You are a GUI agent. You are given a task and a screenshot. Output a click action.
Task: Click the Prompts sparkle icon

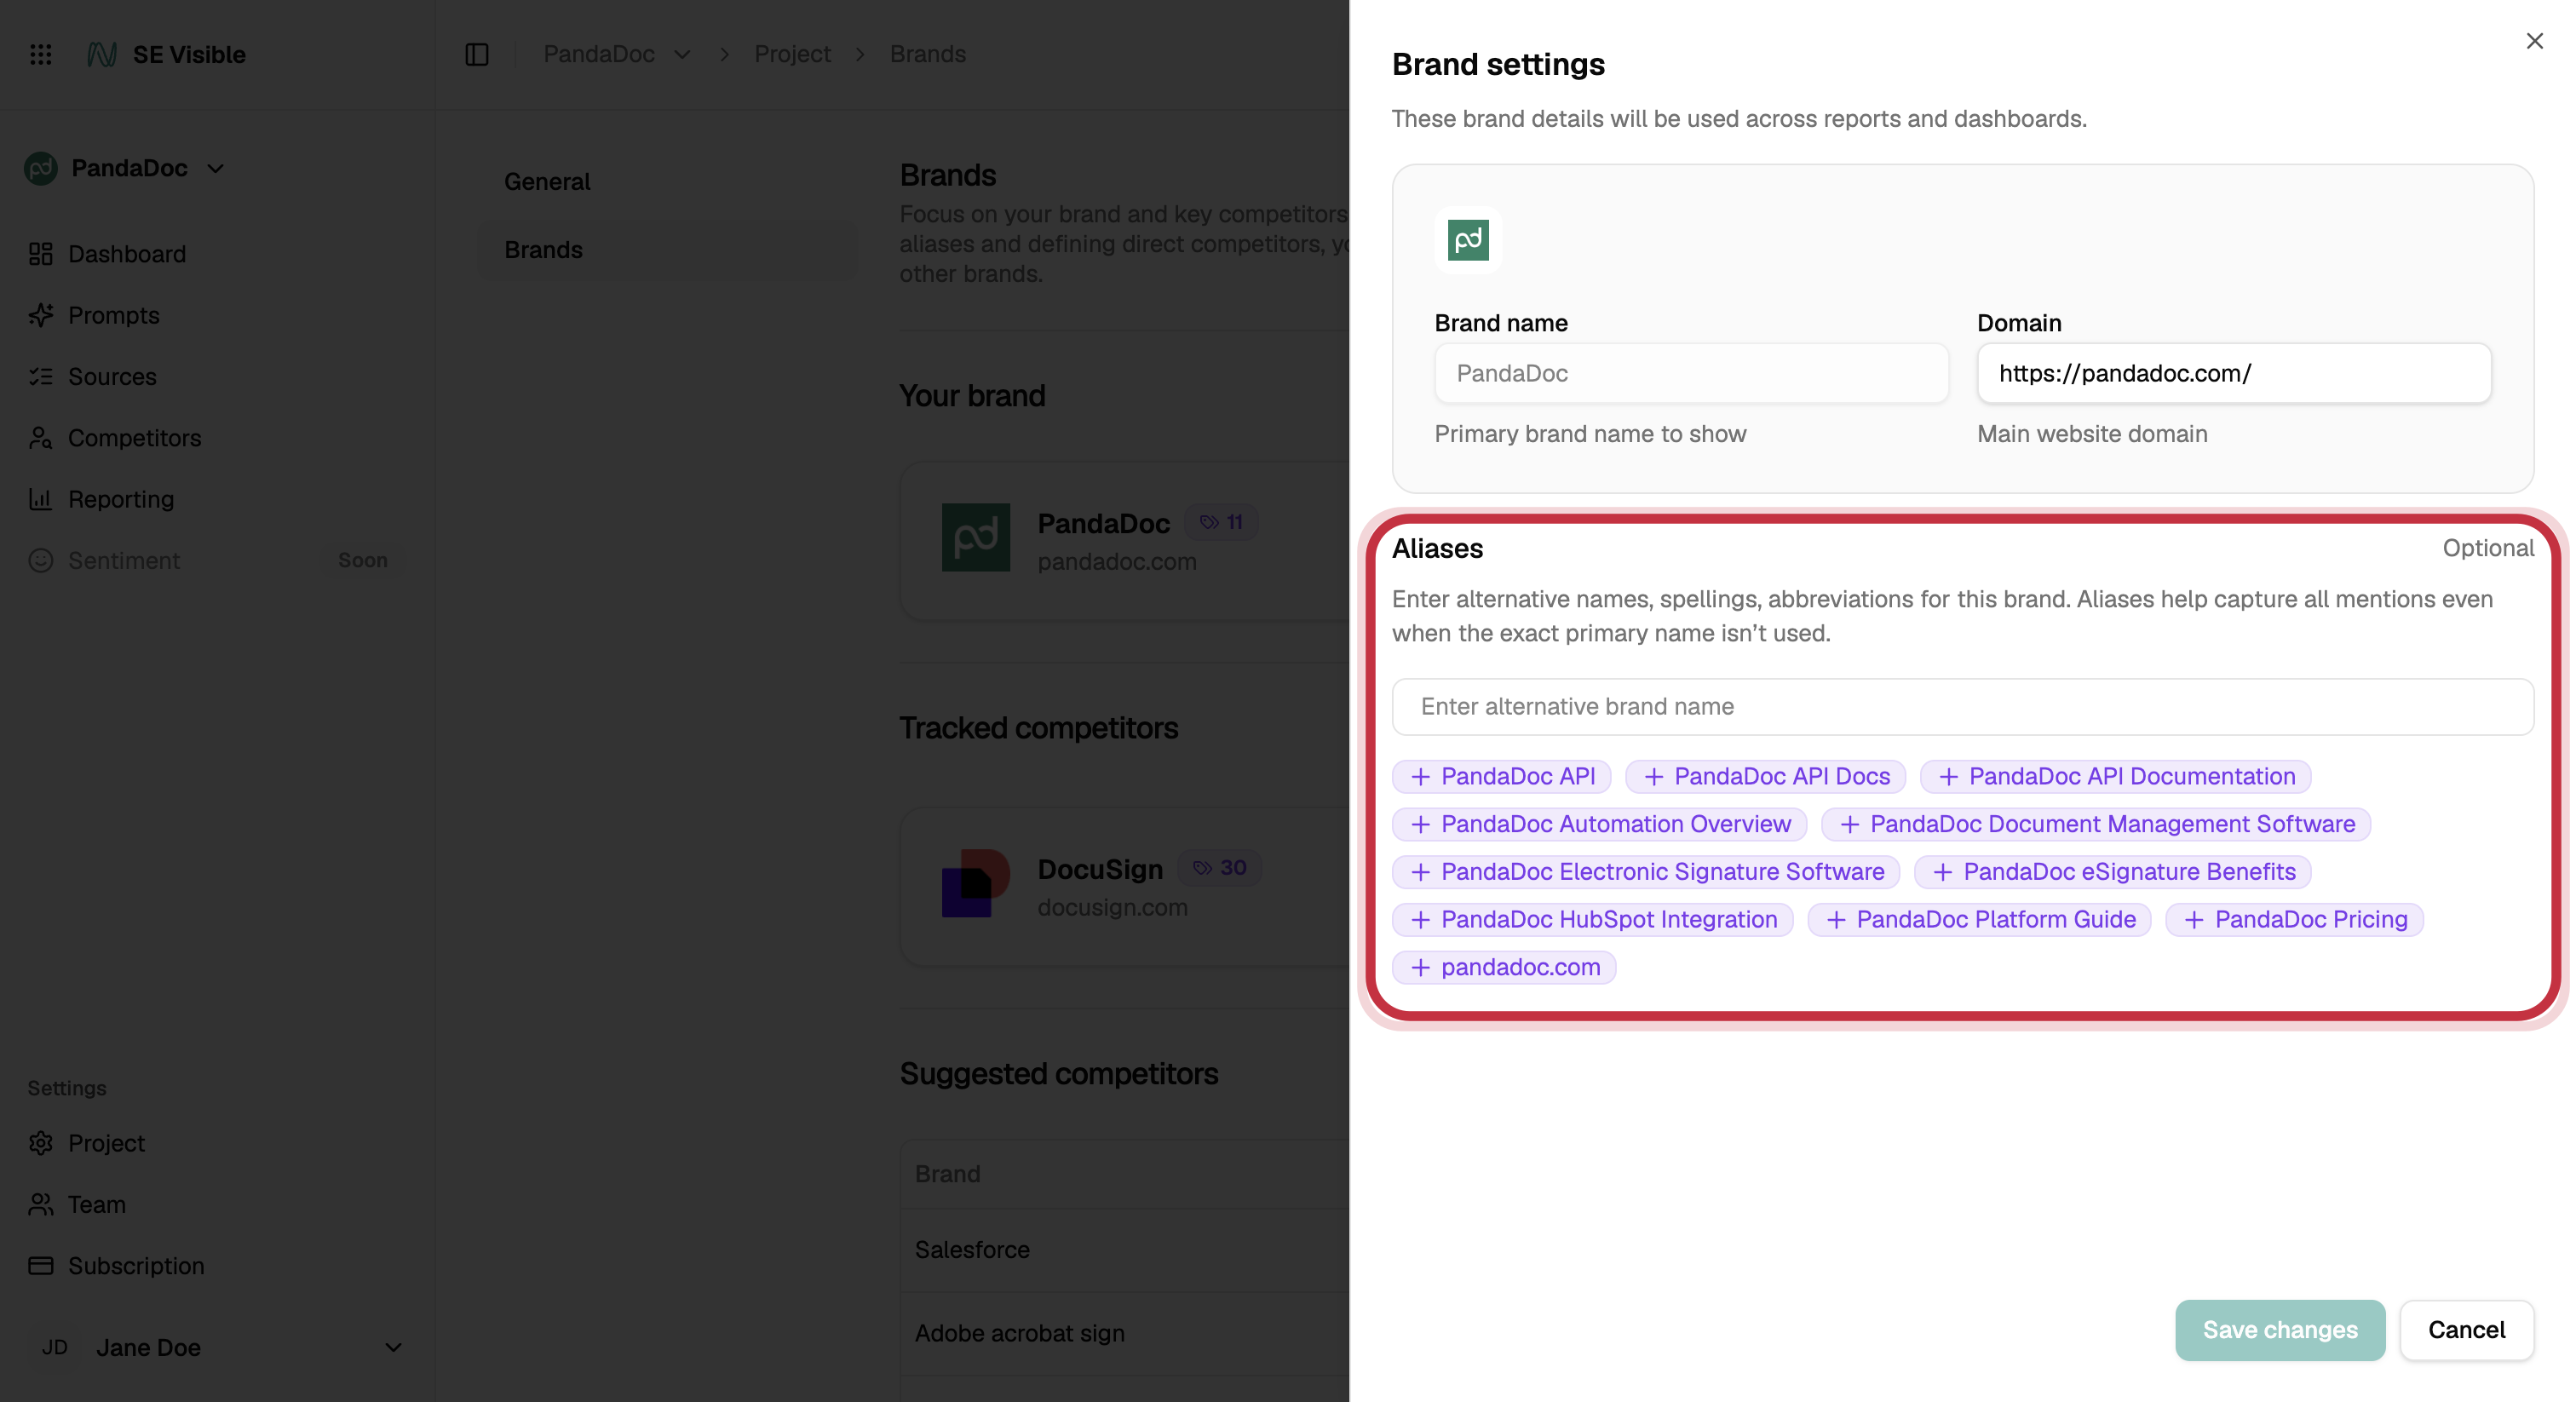point(41,315)
